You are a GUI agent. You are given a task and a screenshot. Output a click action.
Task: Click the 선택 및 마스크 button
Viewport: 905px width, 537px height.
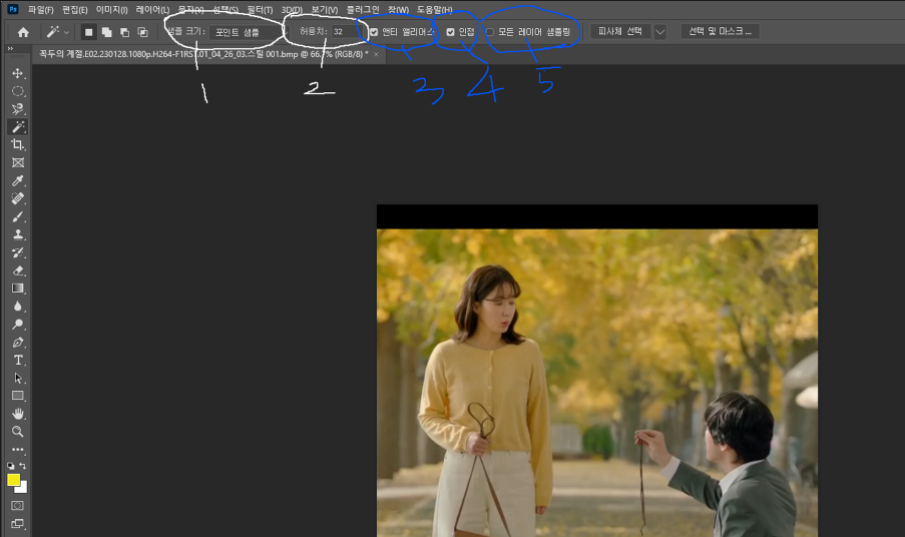720,32
